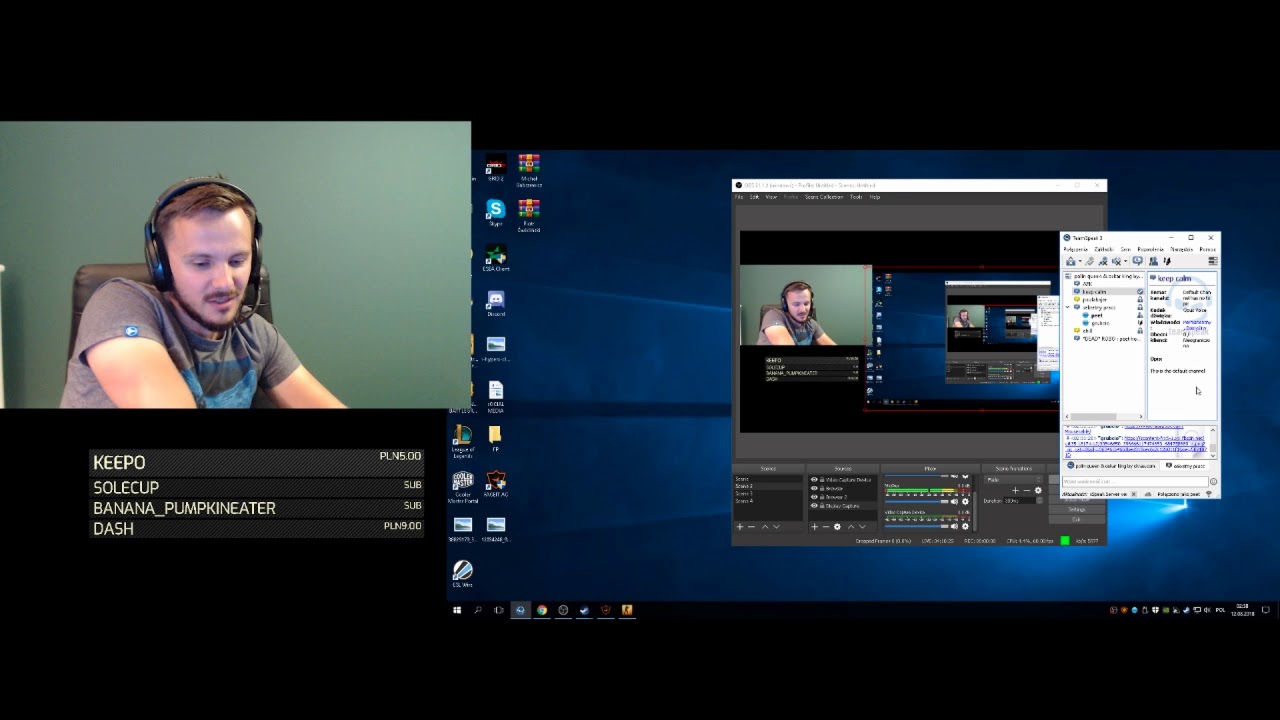Open the Windows Start menu

tap(457, 610)
